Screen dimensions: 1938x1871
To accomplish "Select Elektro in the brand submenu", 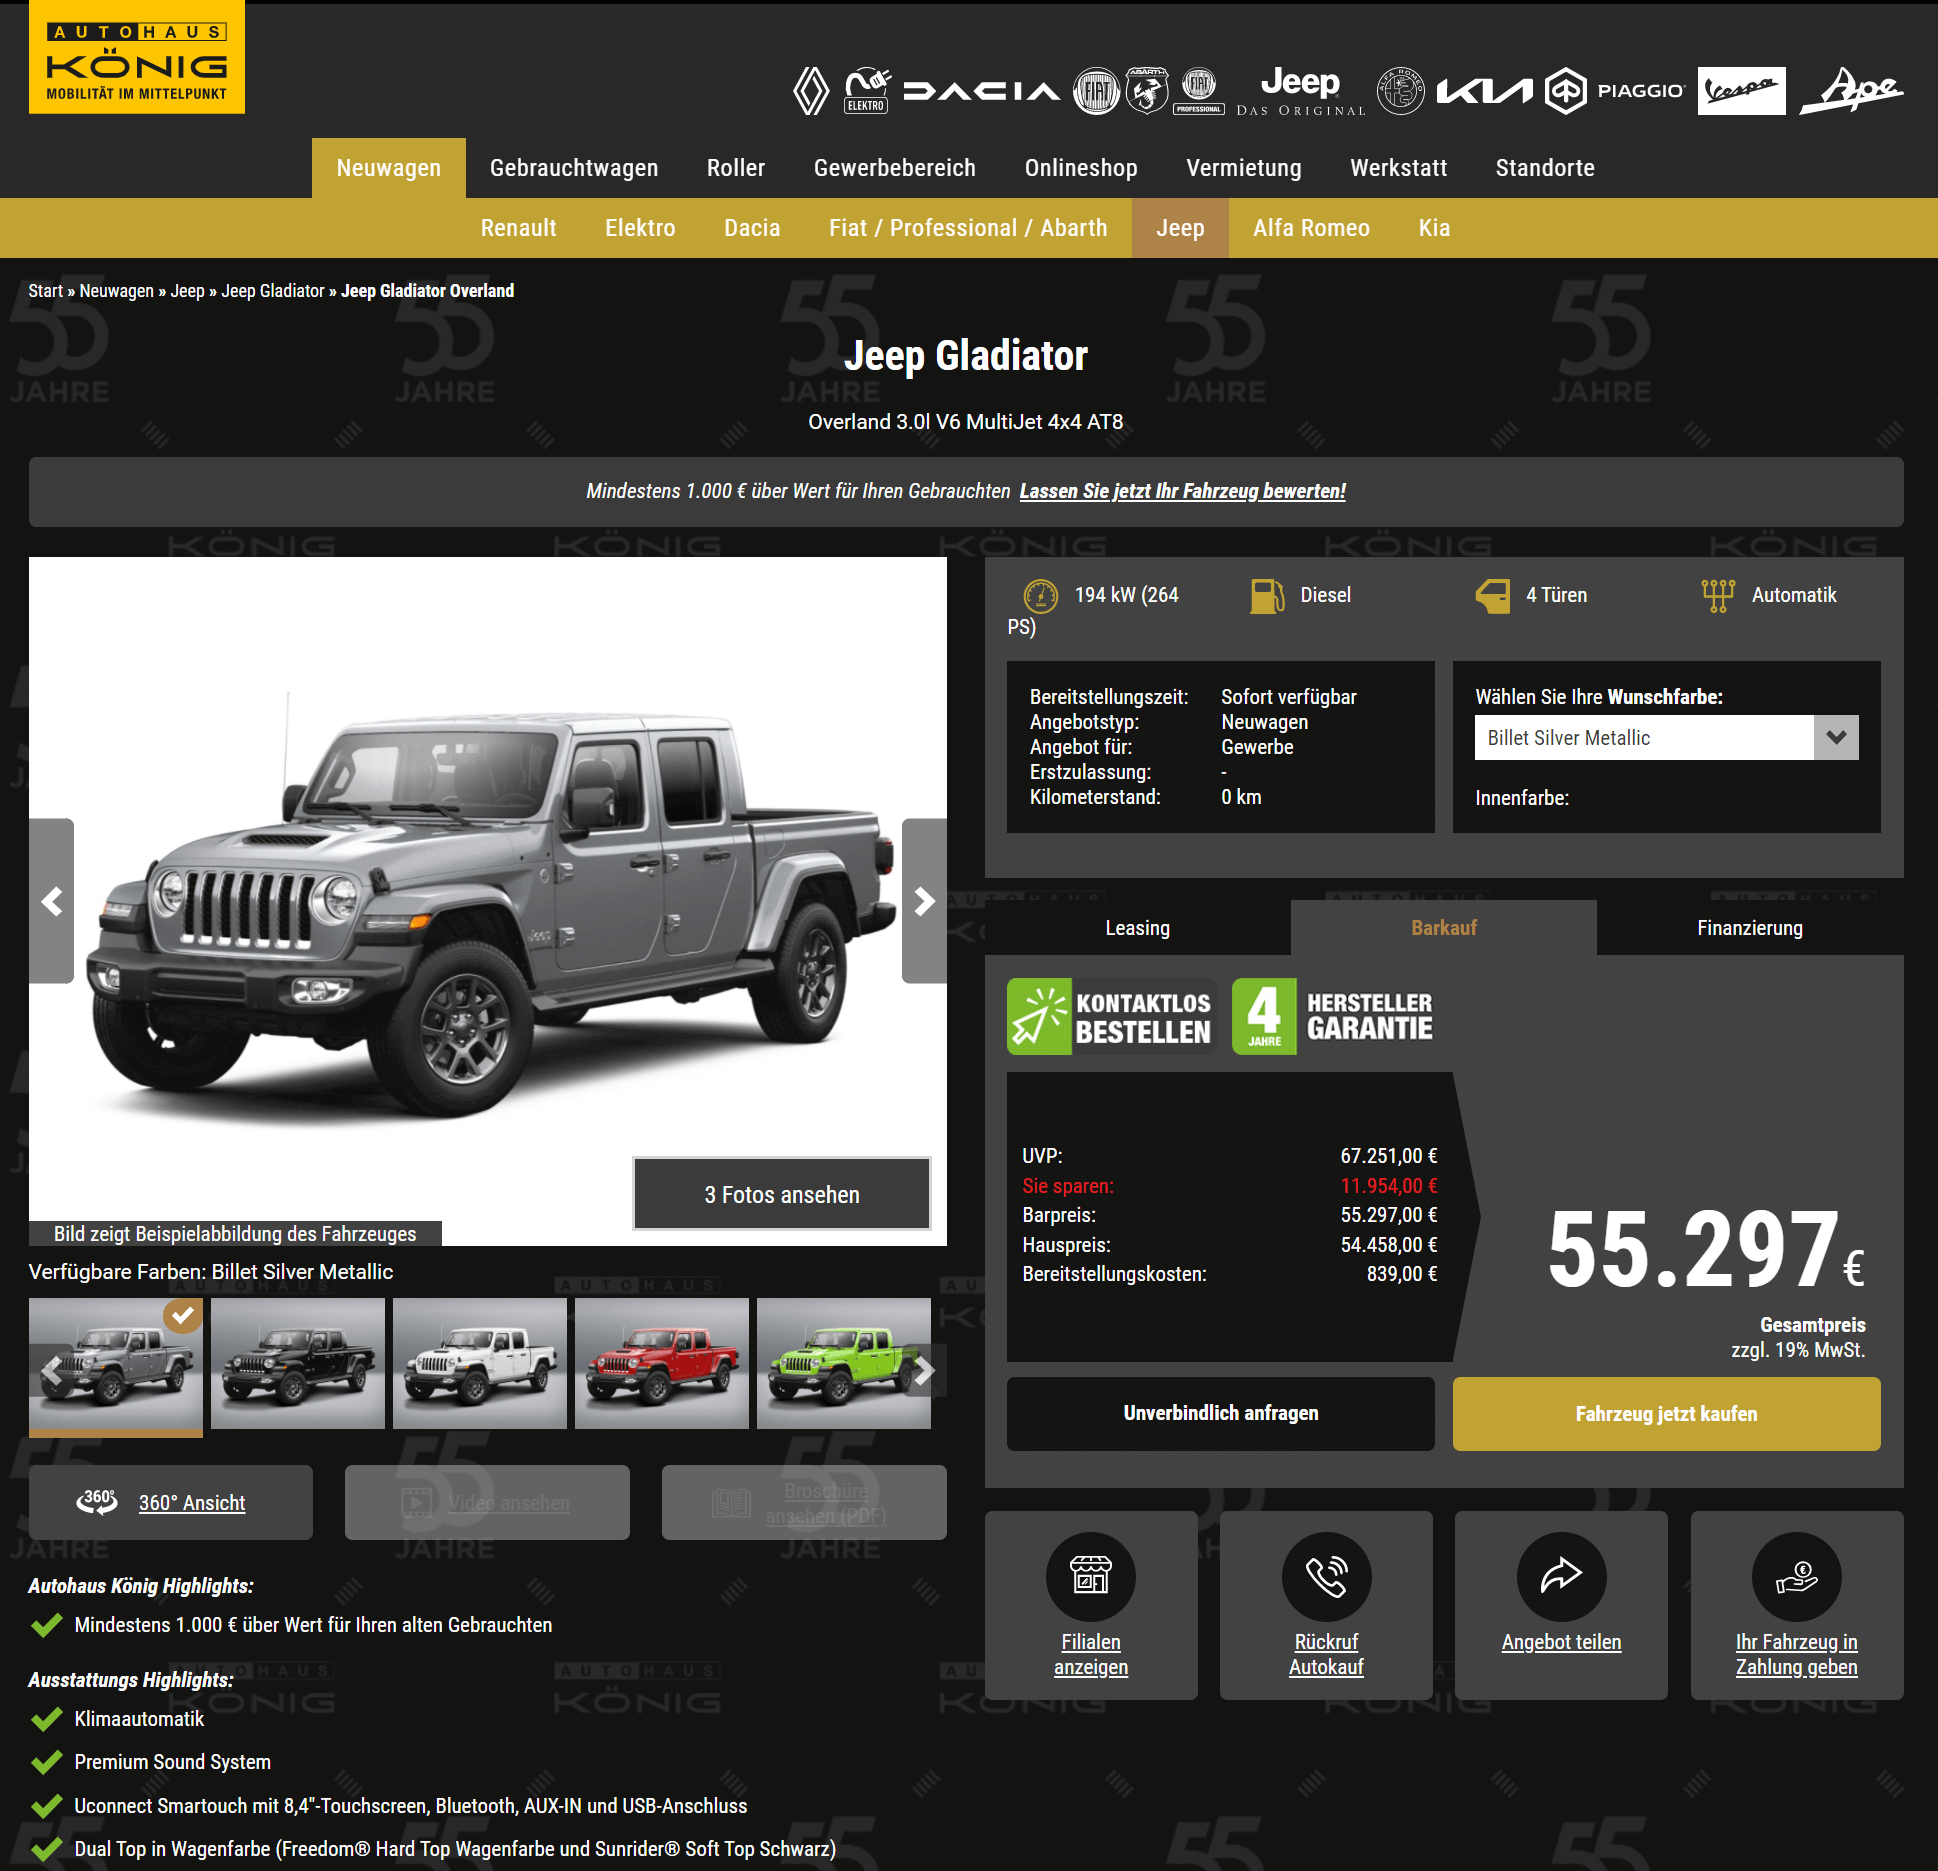I will click(640, 228).
